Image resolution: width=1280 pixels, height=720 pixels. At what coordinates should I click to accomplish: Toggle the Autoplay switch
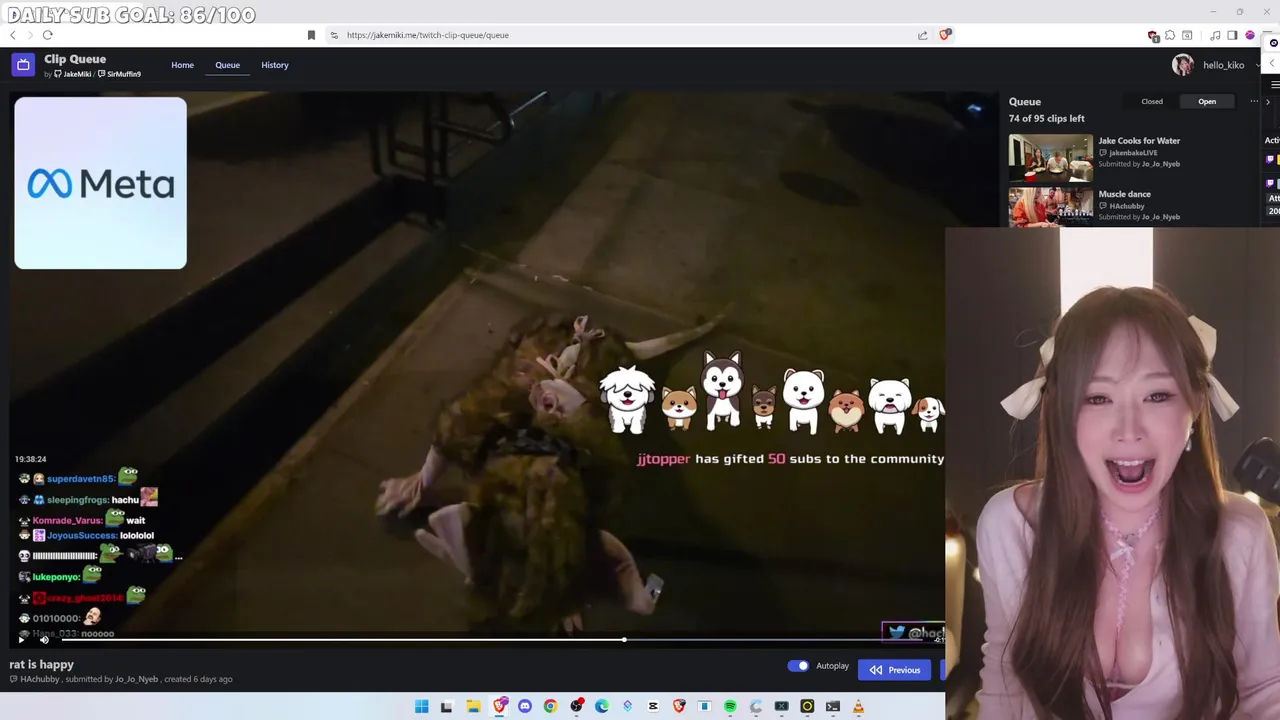(798, 666)
